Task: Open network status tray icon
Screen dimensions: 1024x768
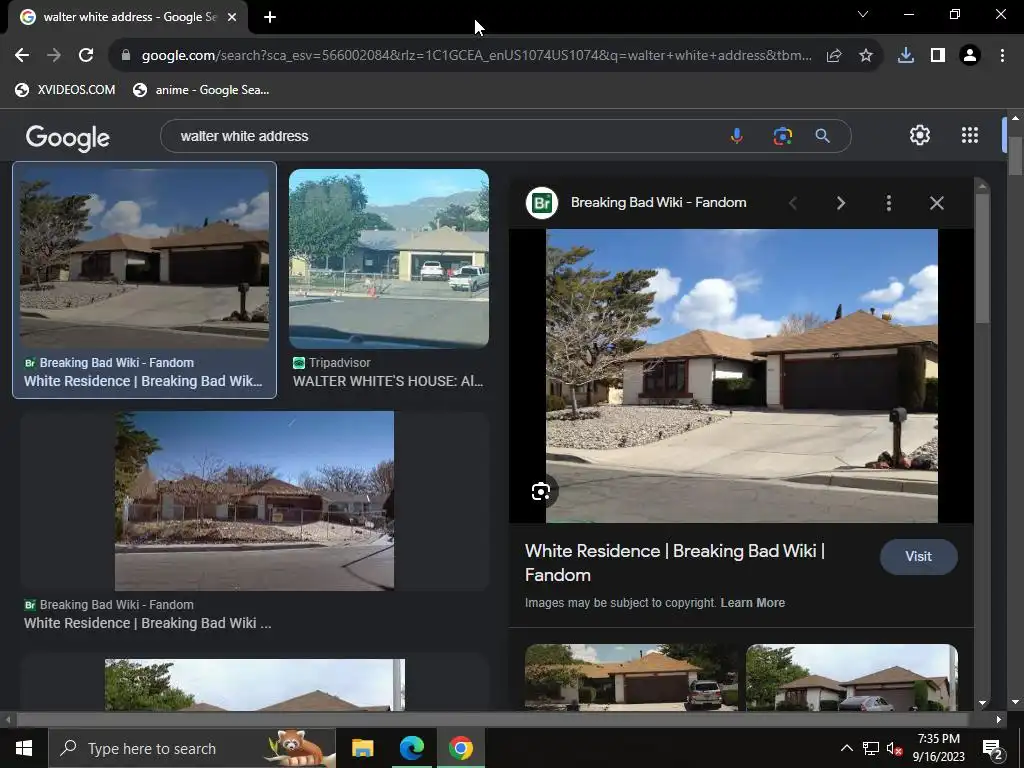Action: click(871, 748)
